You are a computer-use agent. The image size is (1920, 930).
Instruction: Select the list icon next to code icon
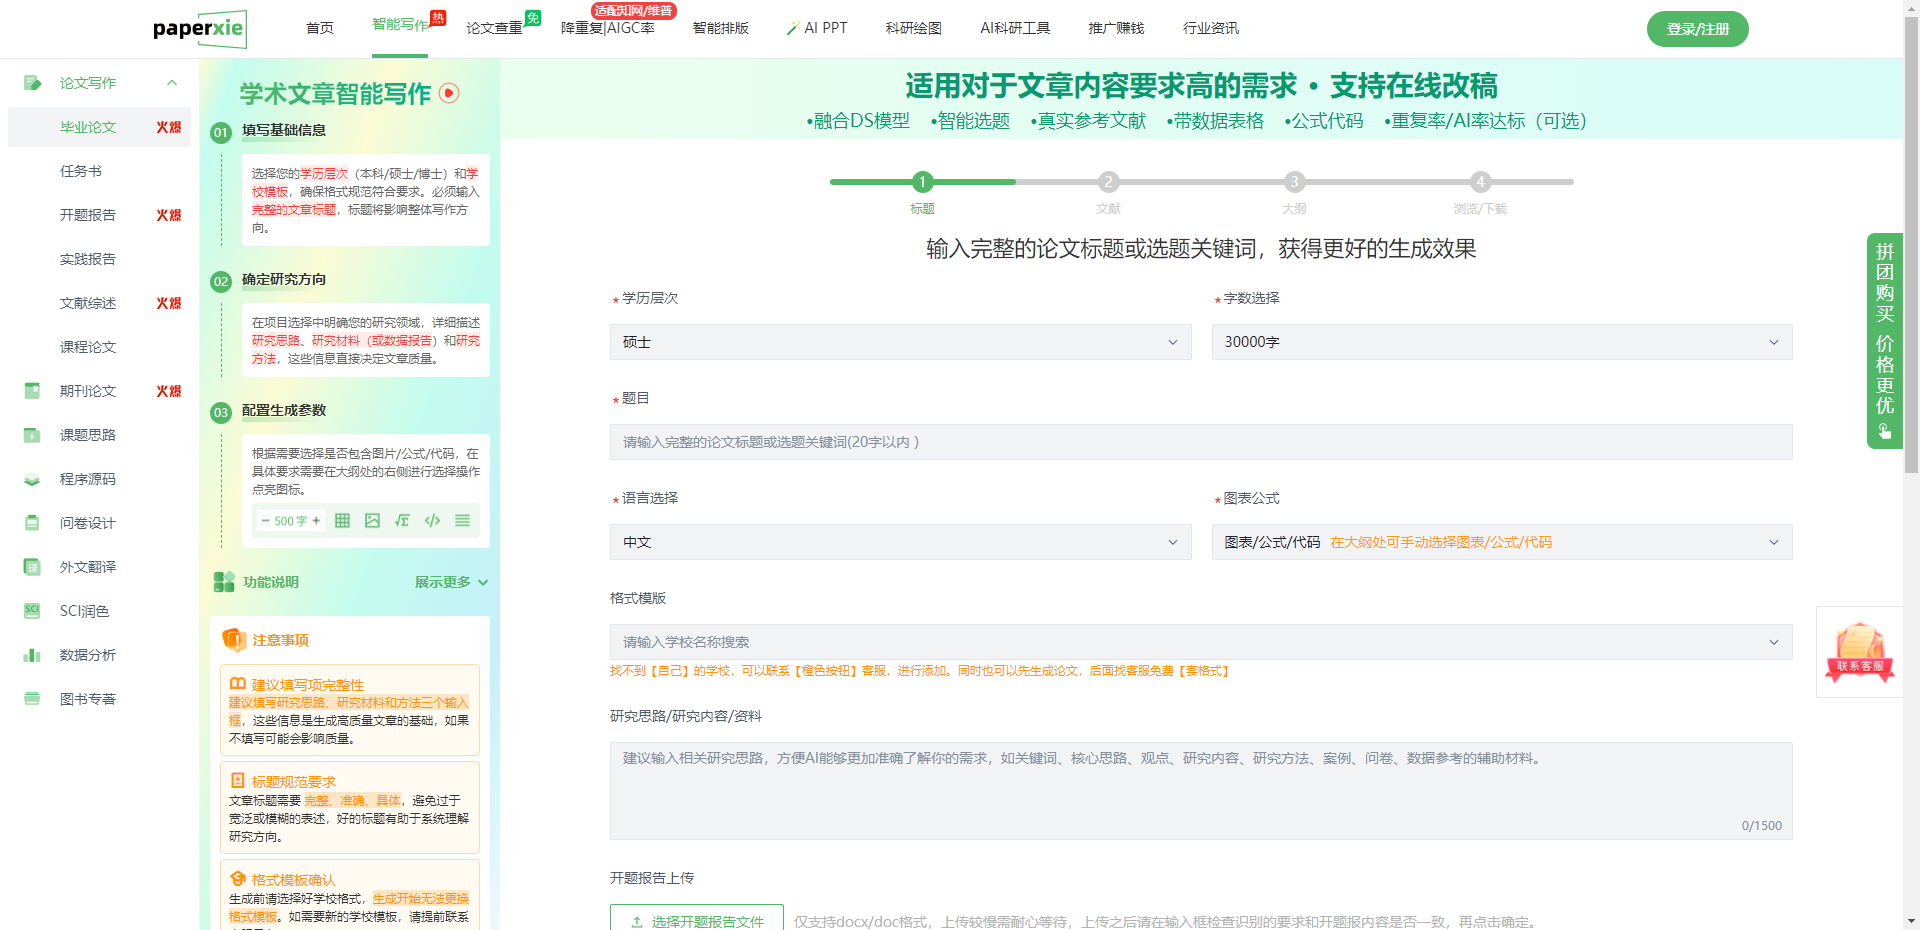(462, 520)
